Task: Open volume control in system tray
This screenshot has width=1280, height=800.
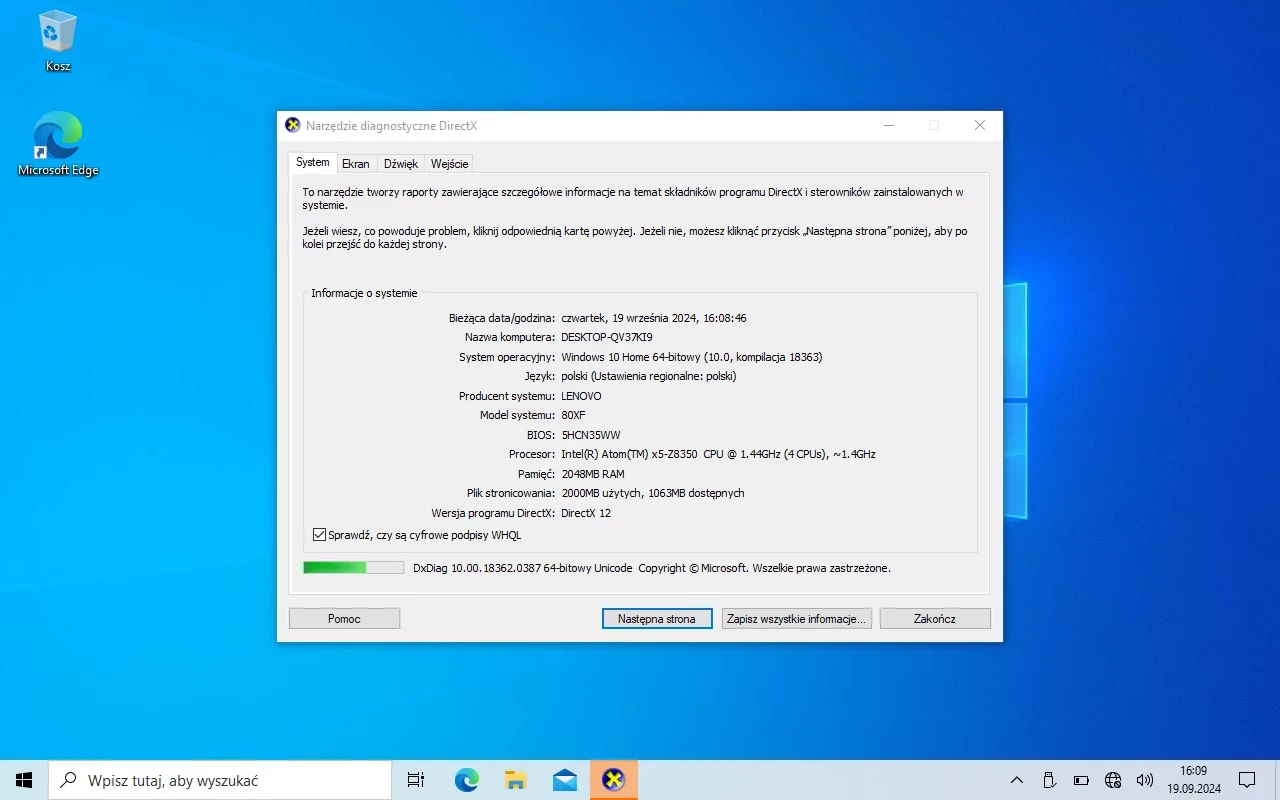Action: (x=1145, y=780)
